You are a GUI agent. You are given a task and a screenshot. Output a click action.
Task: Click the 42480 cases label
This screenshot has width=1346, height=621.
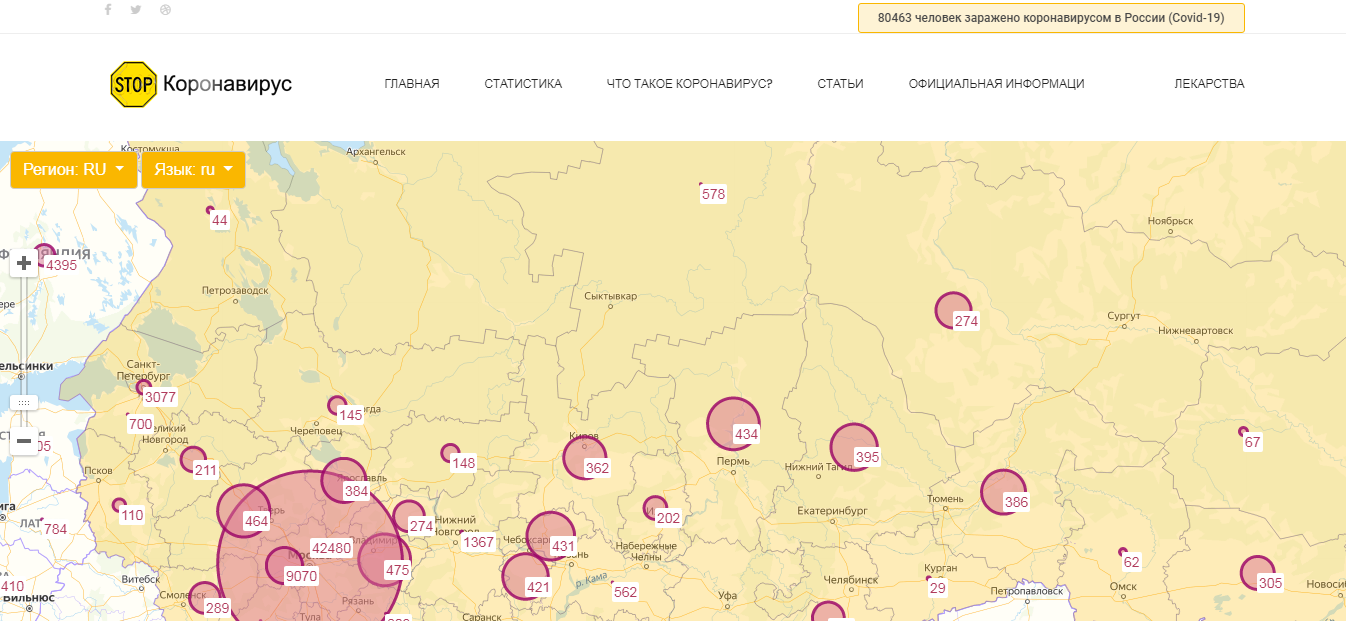click(332, 548)
